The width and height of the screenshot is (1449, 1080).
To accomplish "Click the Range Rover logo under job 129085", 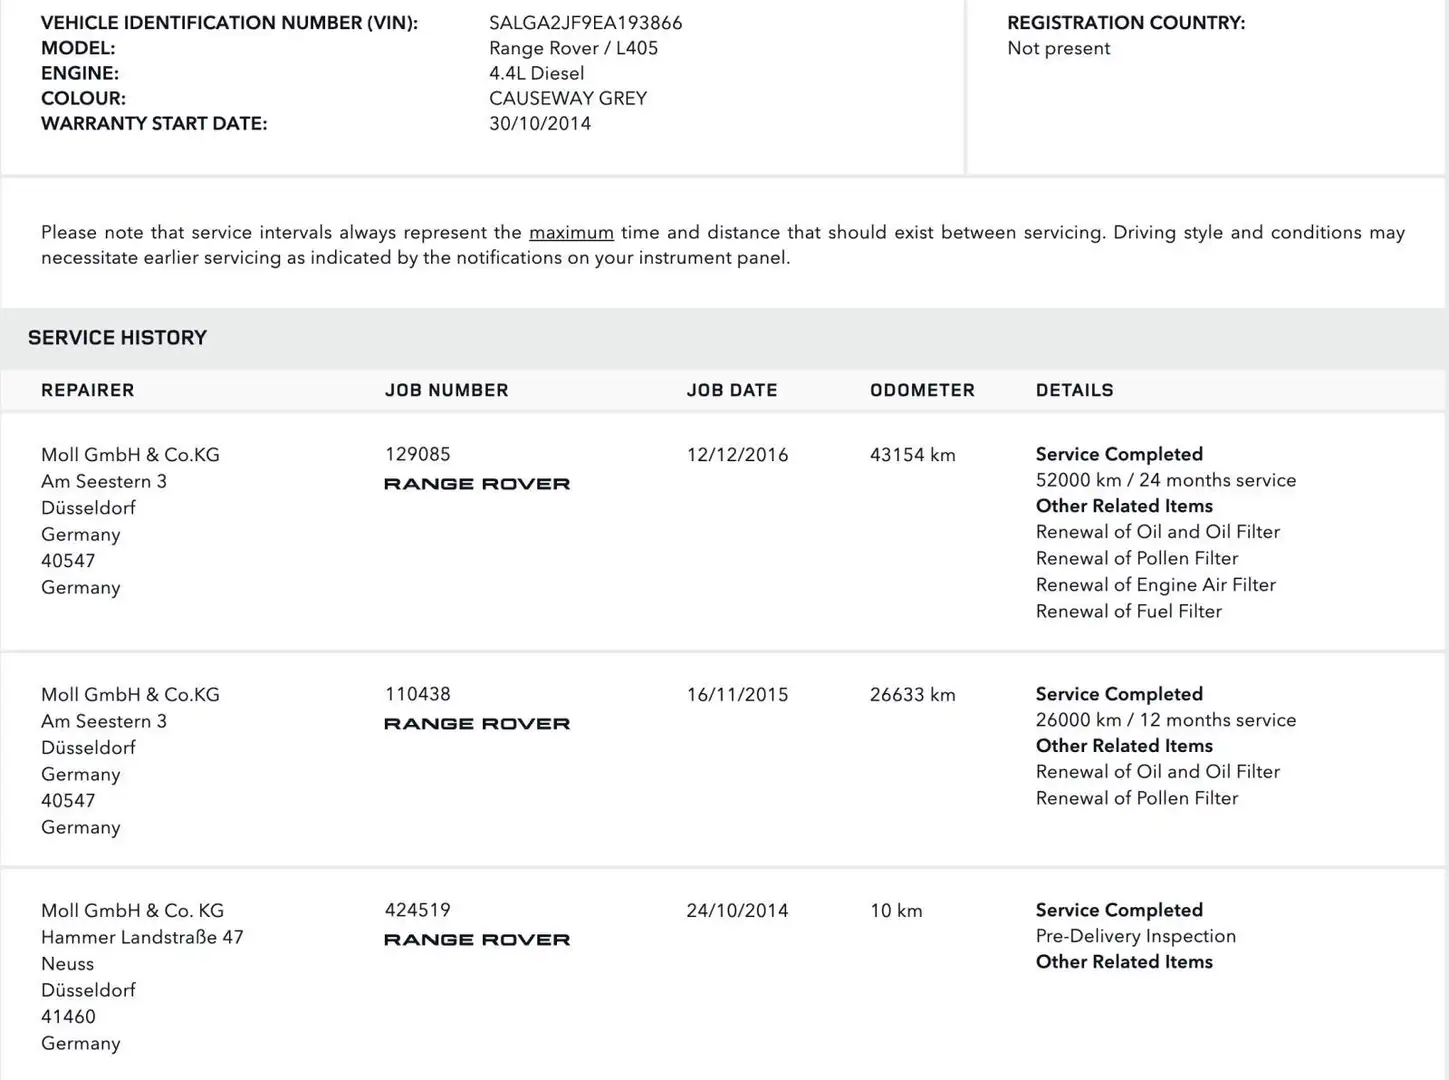I will pos(477,484).
